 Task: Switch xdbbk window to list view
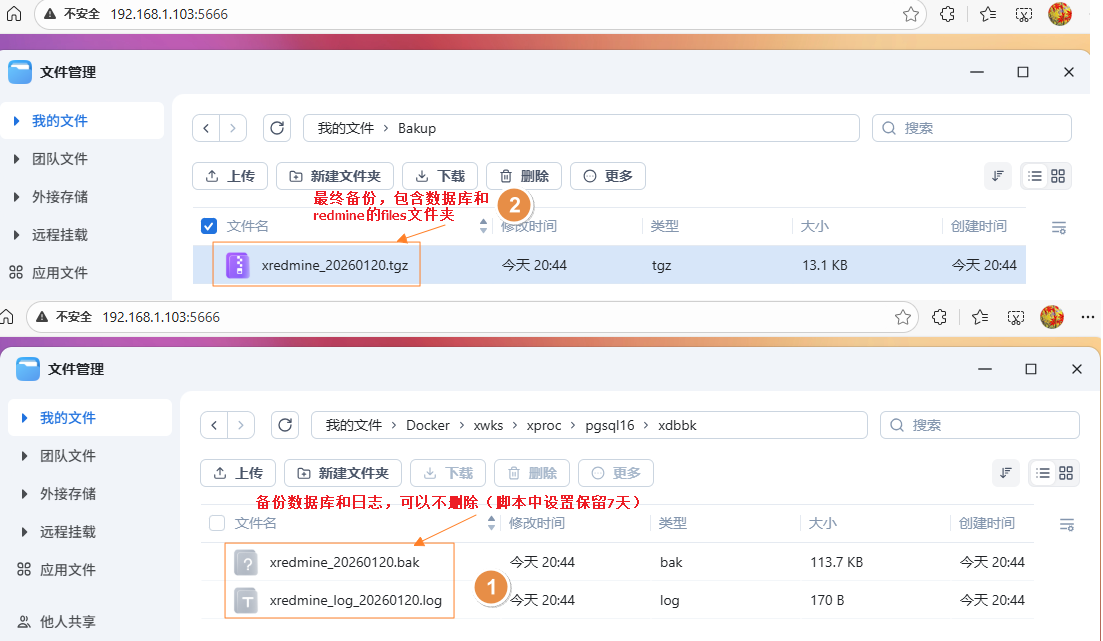[1043, 473]
